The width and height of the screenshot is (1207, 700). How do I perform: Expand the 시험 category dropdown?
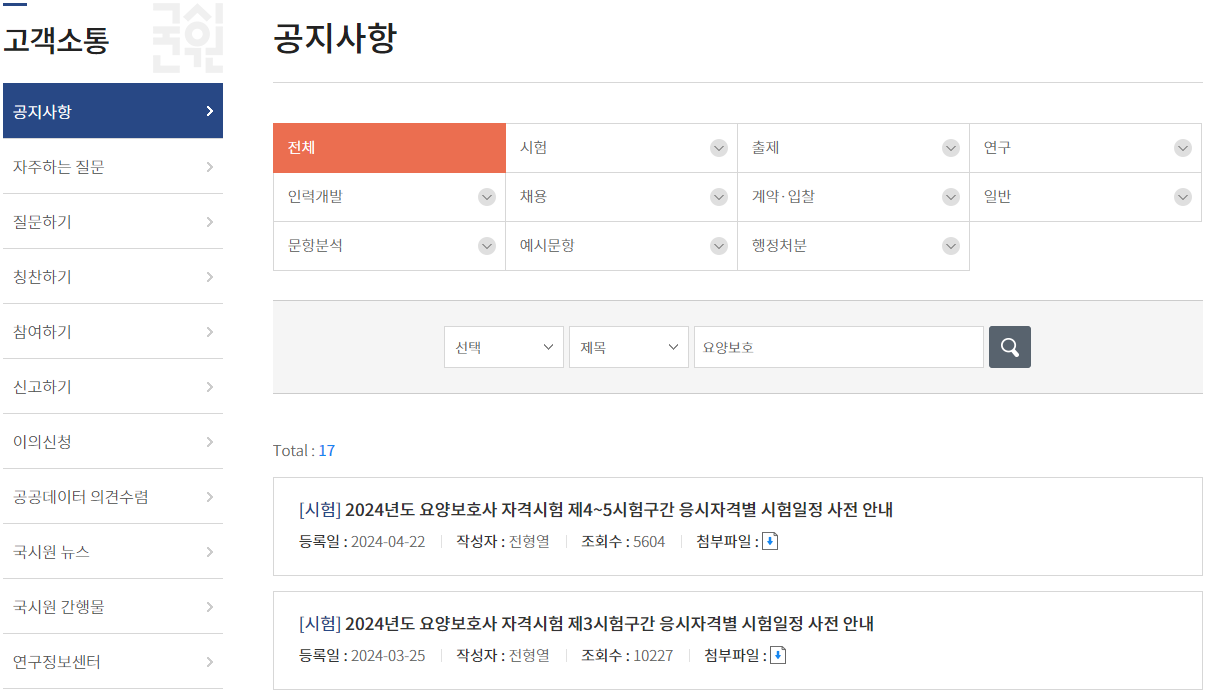(718, 147)
